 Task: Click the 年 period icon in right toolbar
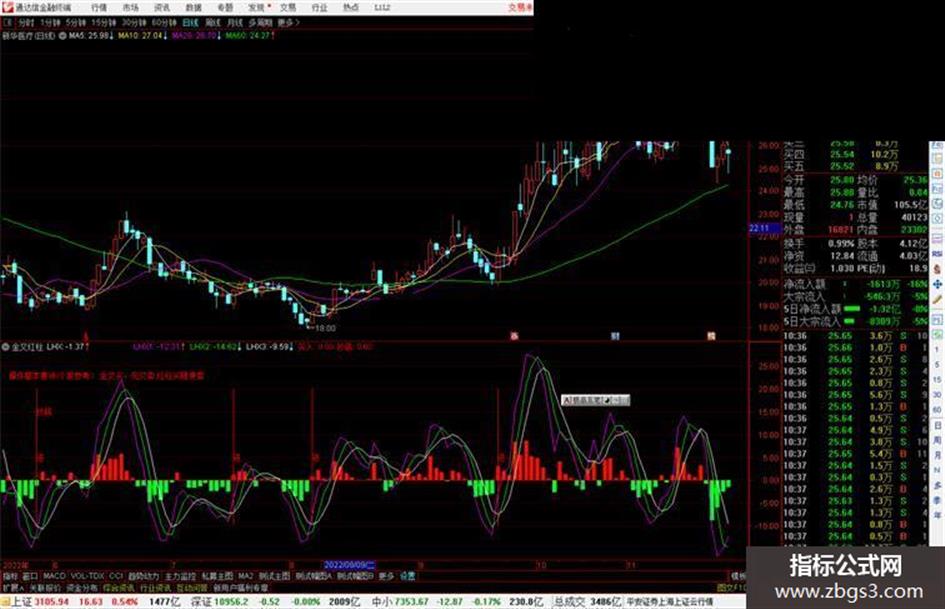tap(937, 514)
